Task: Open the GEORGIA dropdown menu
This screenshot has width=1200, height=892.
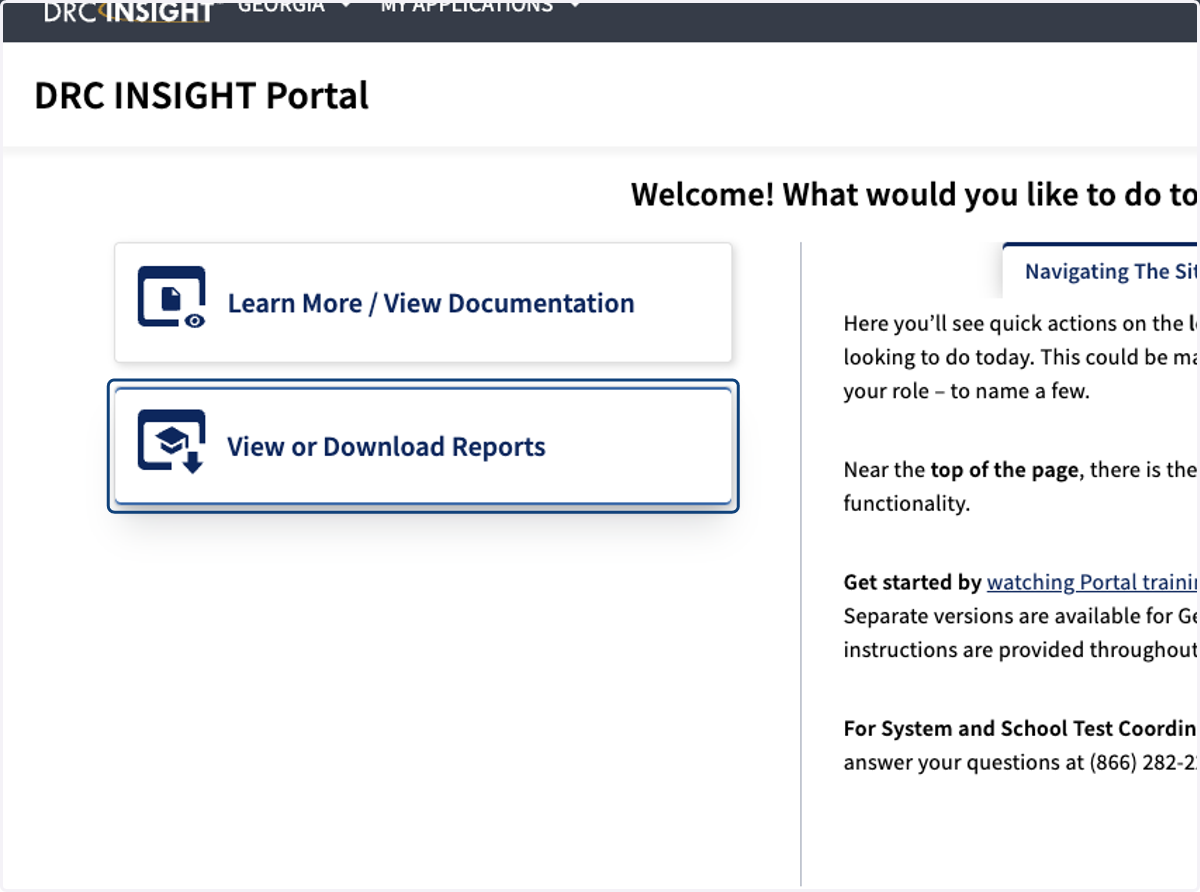Action: 294,7
